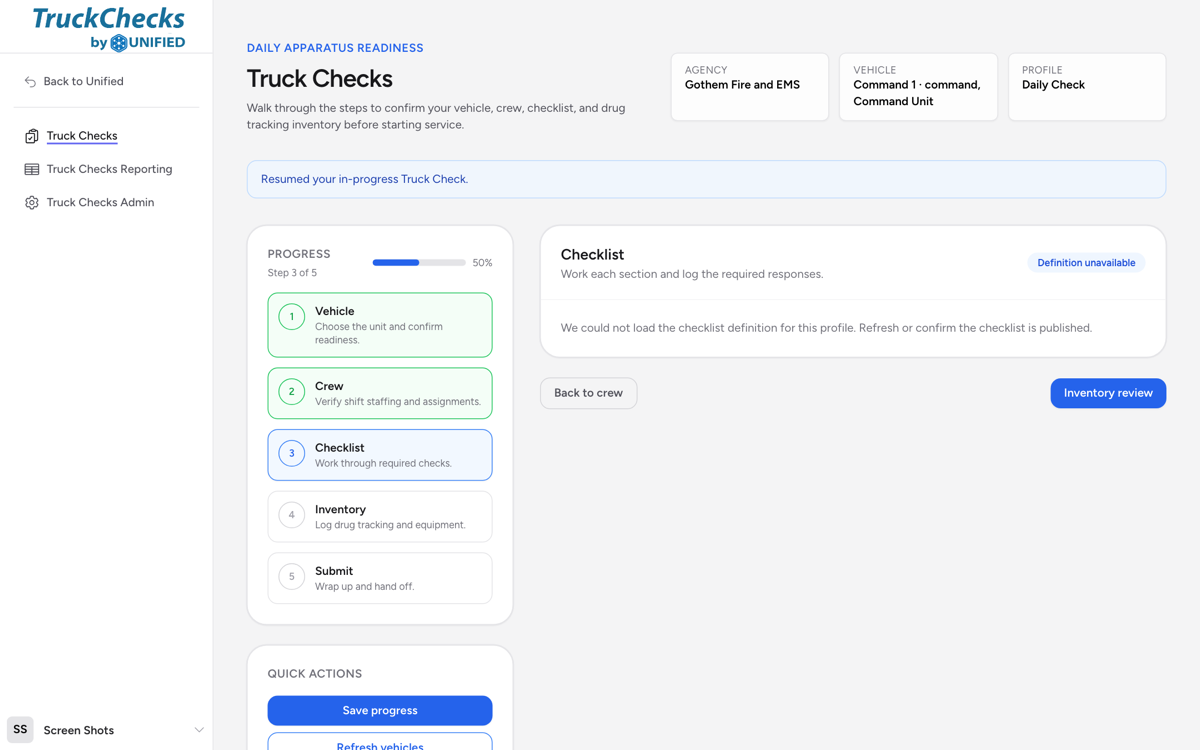
Task: Open Truck Checks Reporting page
Action: click(x=109, y=169)
